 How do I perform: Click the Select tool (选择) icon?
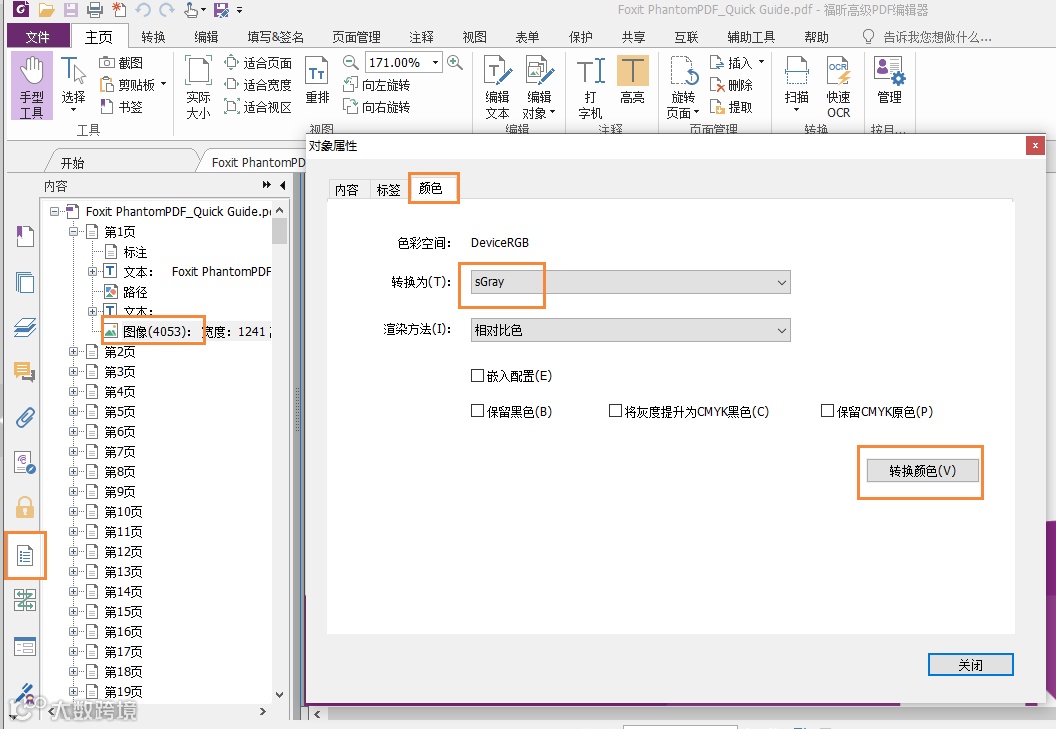point(73,84)
